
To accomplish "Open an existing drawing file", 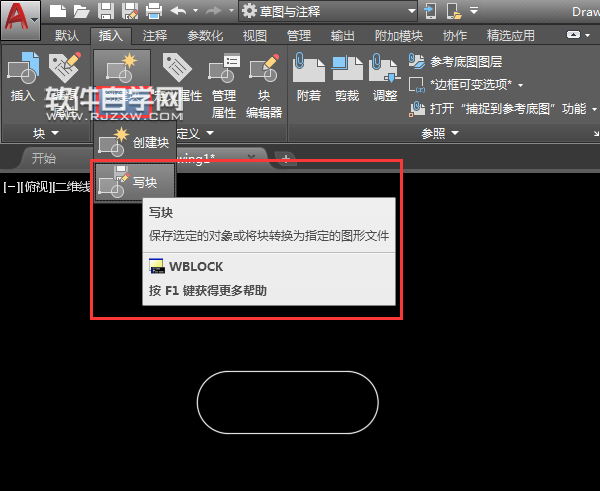I will tap(82, 11).
